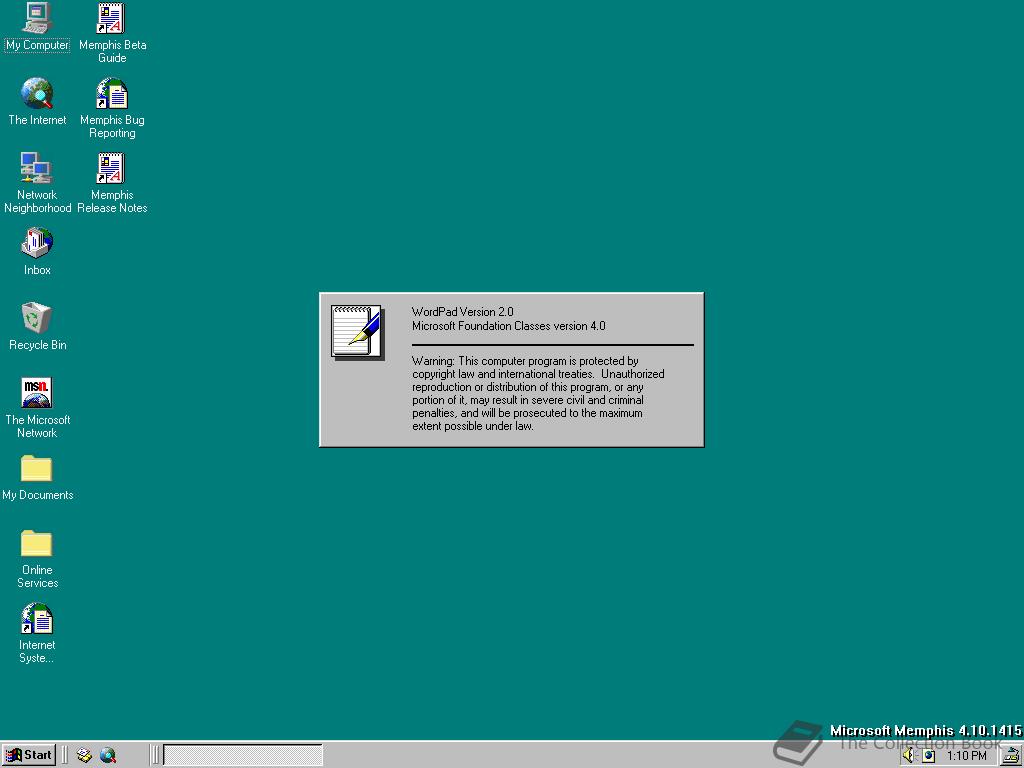
Task: Click the grip handle before quick launch icons
Action: click(x=65, y=755)
